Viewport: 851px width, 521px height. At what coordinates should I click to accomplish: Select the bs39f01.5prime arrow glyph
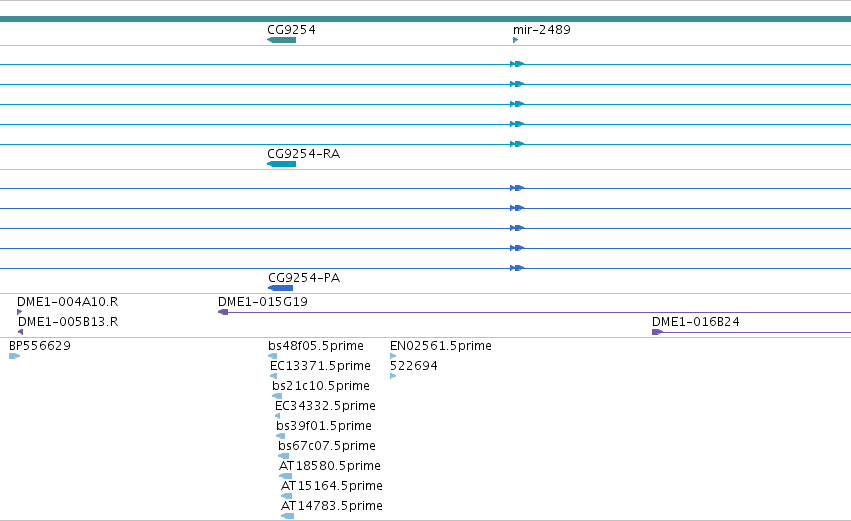tap(280, 436)
